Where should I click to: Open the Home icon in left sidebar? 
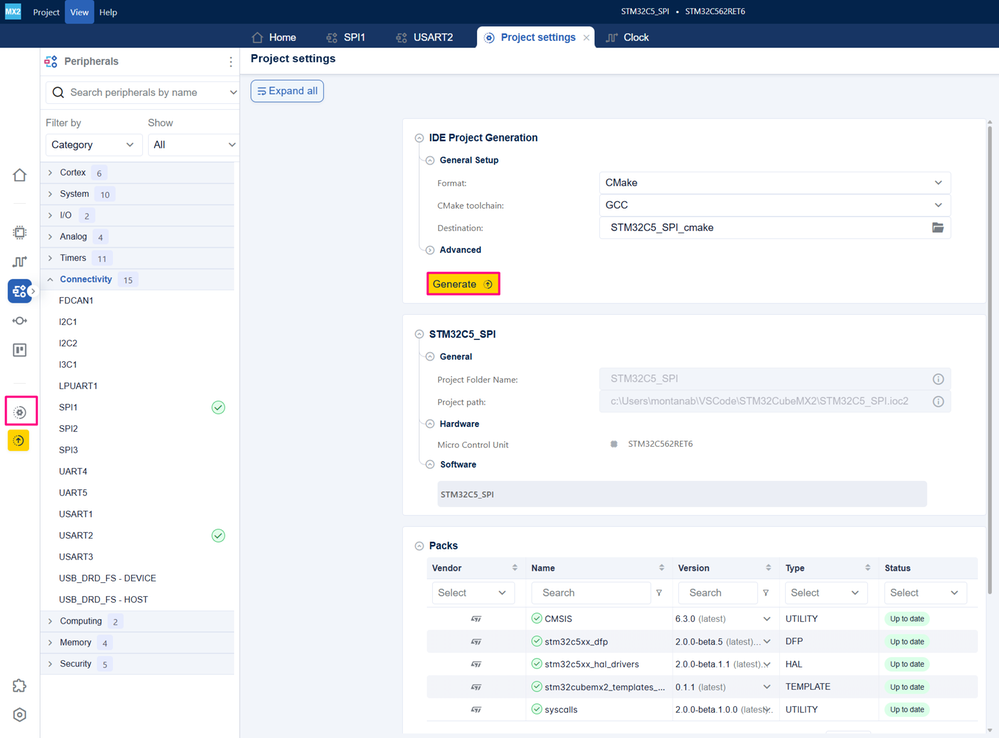pos(20,175)
